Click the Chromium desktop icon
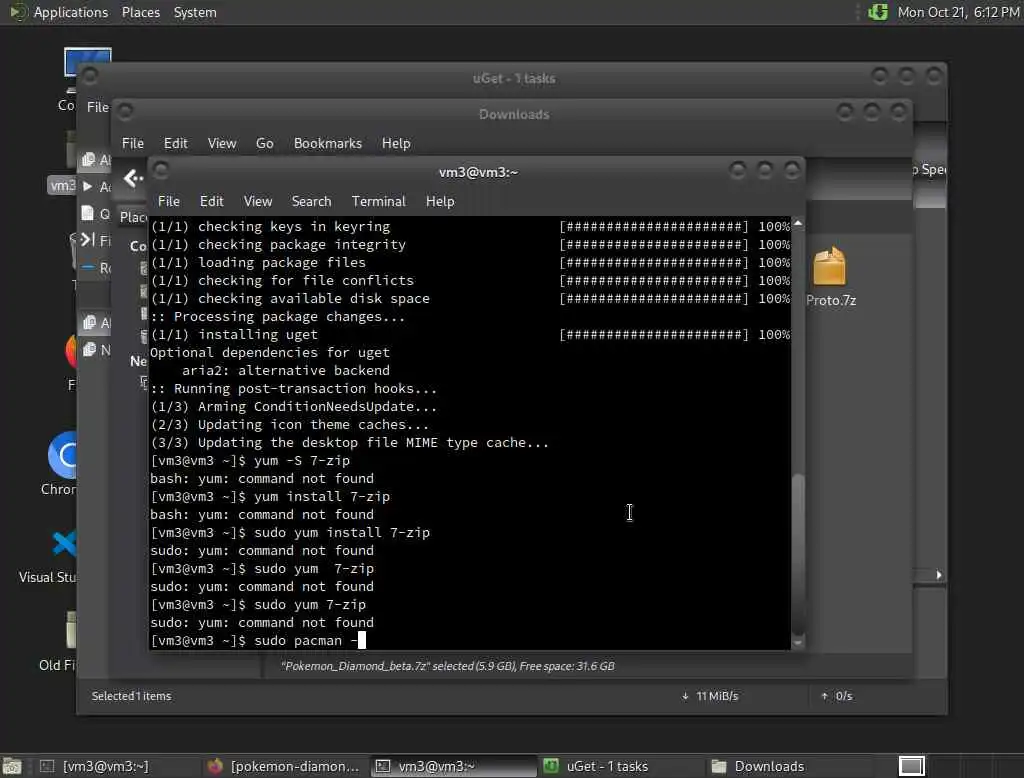 60,463
